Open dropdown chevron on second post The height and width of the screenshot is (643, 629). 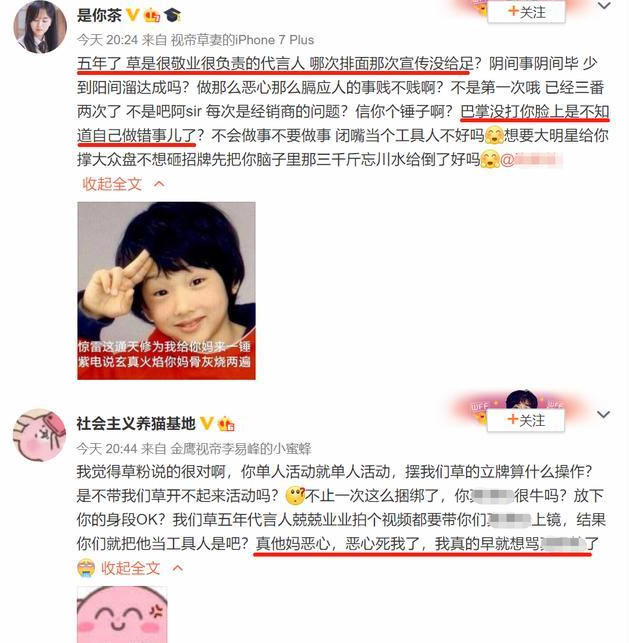click(604, 414)
